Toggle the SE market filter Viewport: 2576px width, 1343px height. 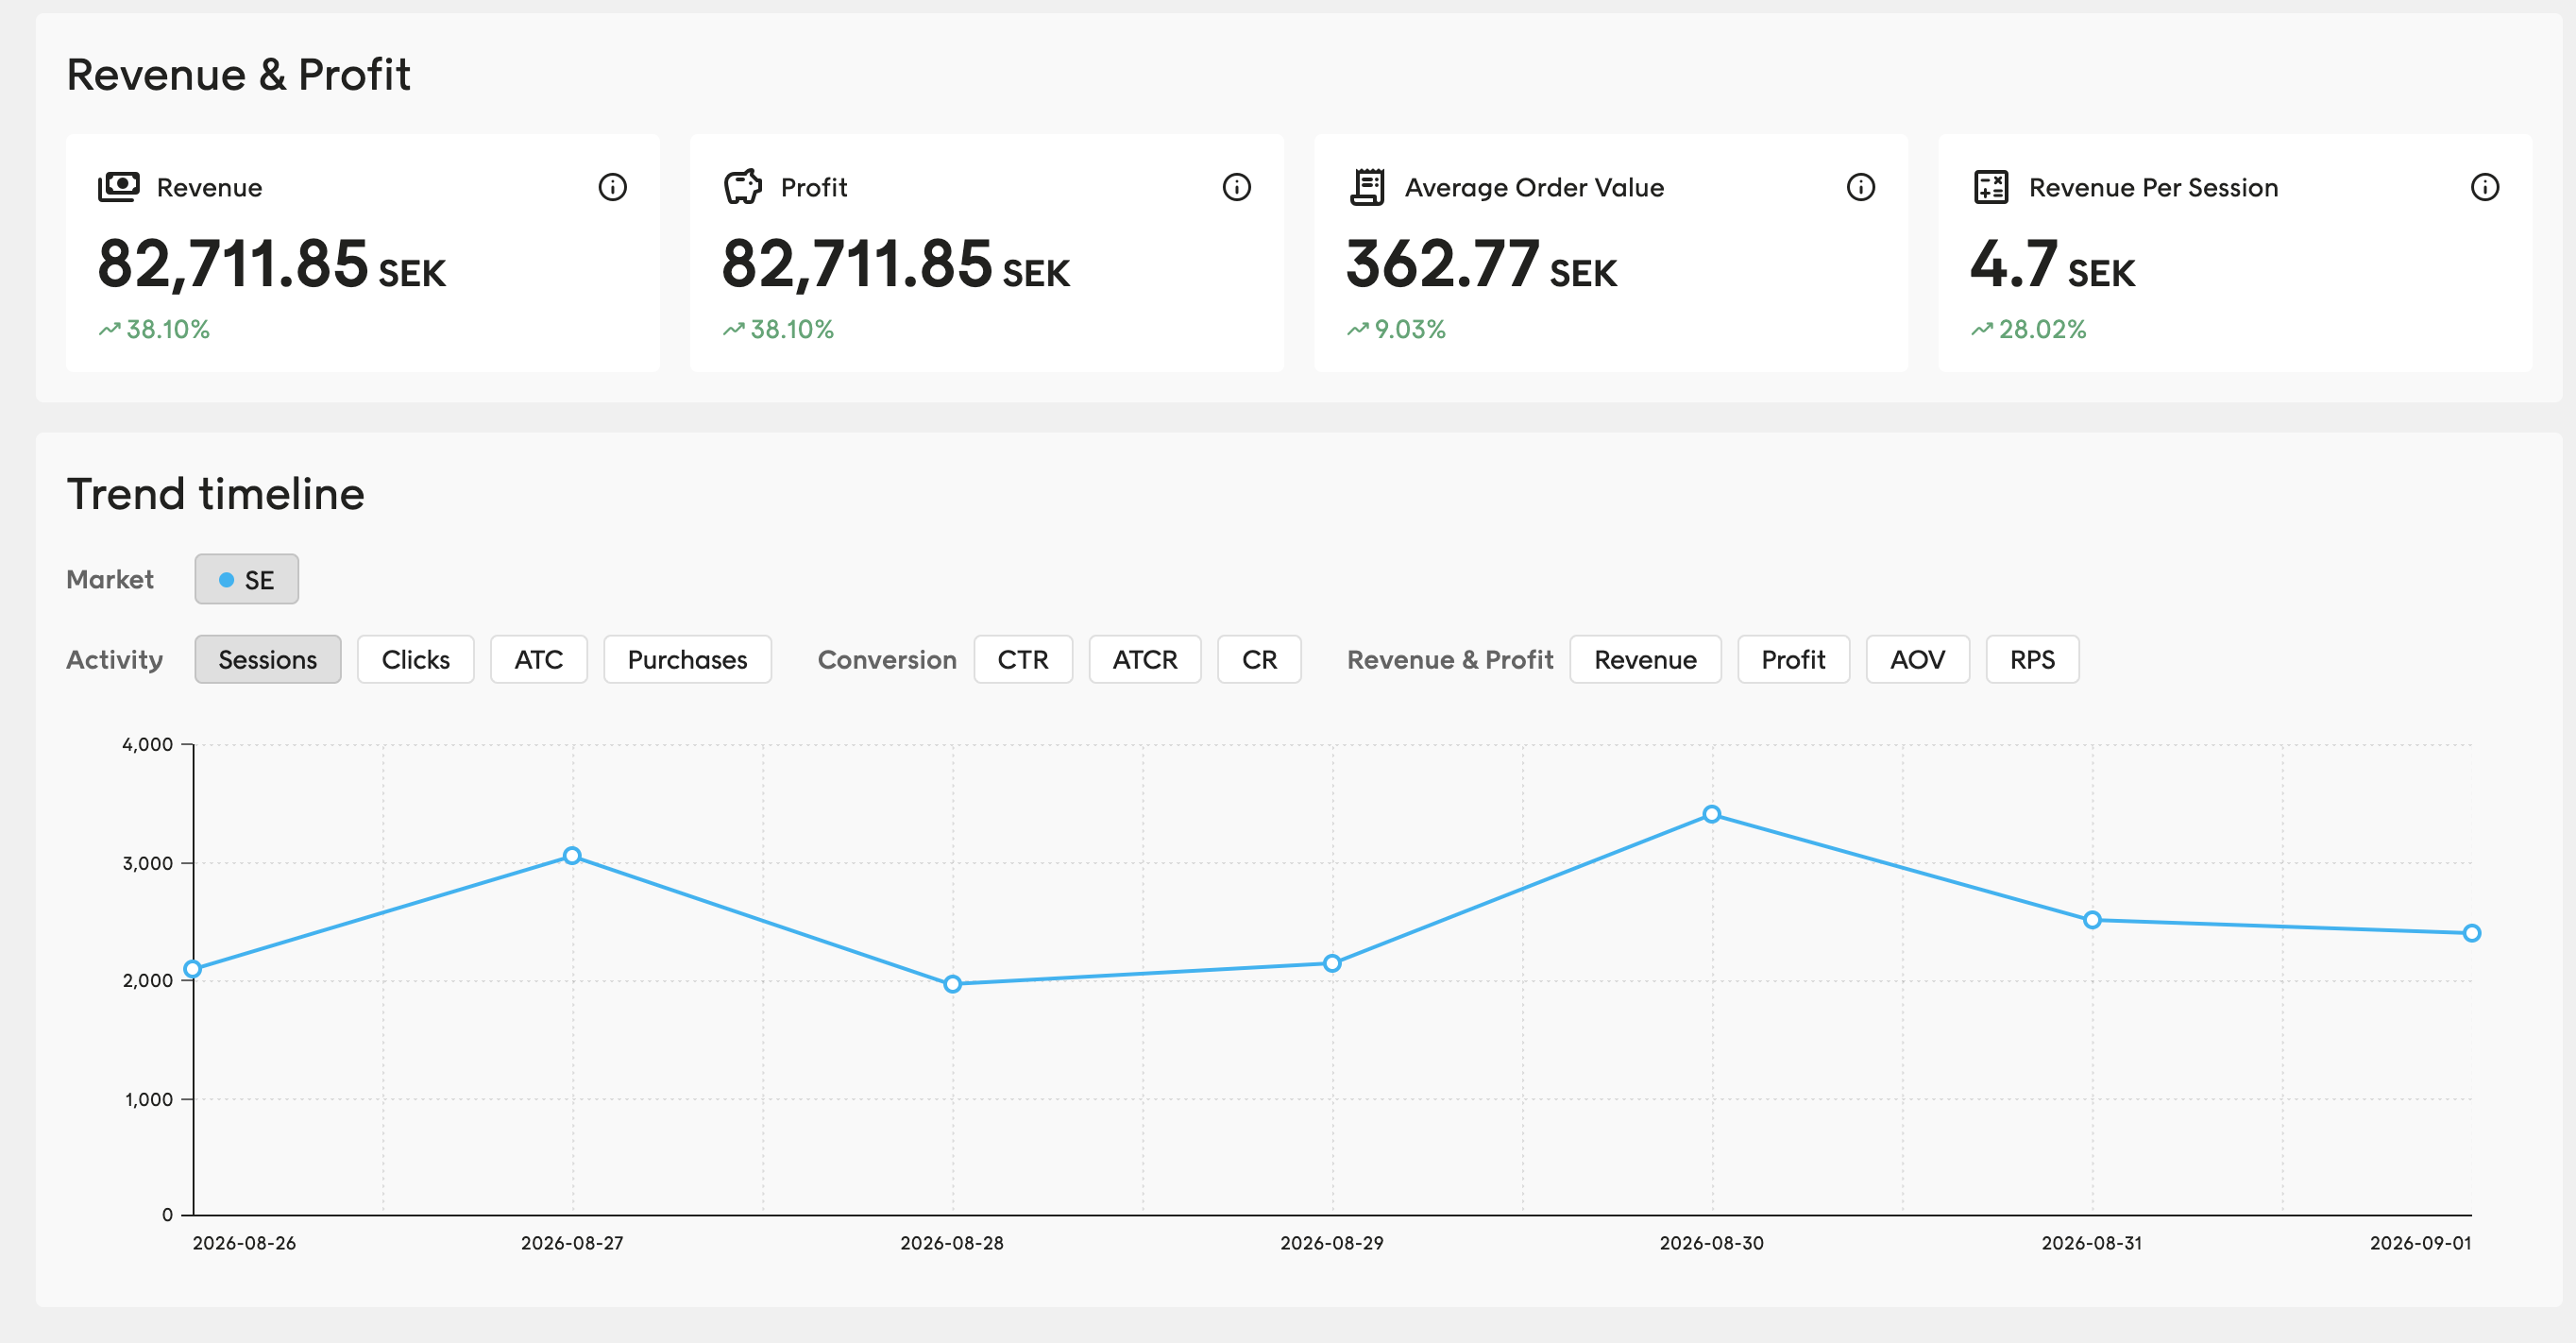(x=246, y=579)
